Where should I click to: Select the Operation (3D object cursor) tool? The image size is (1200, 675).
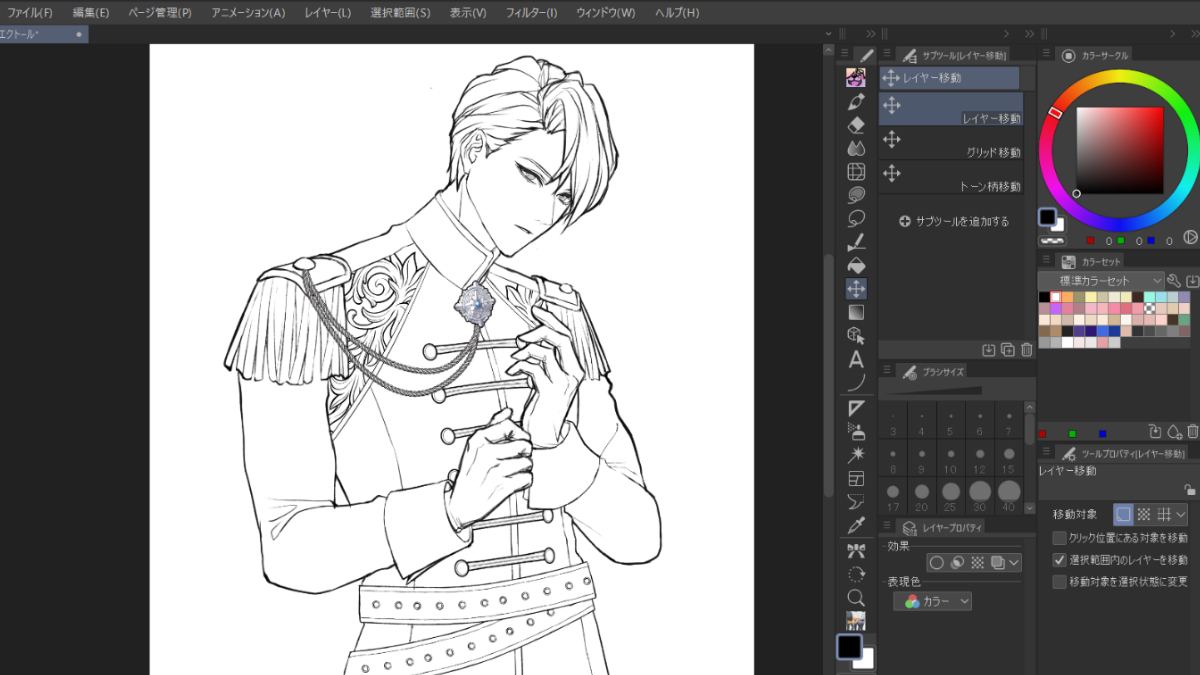pos(856,335)
